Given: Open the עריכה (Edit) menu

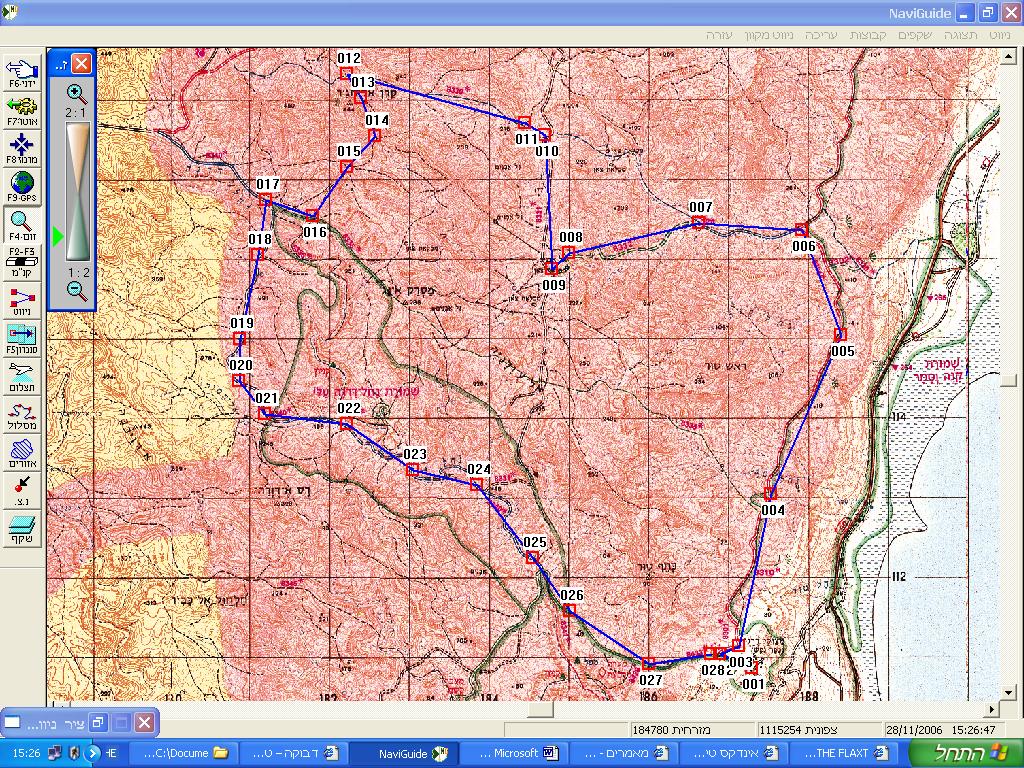Looking at the screenshot, I should (821, 35).
